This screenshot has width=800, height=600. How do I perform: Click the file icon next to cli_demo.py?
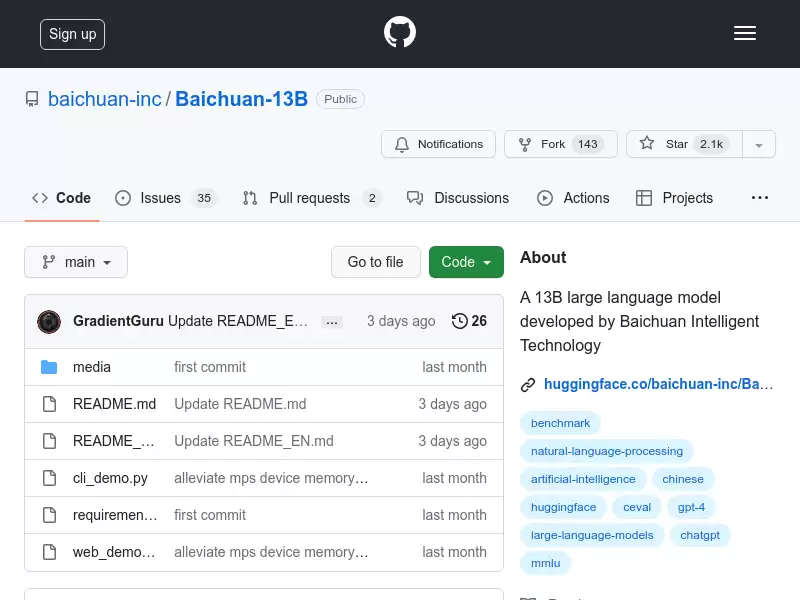(49, 478)
